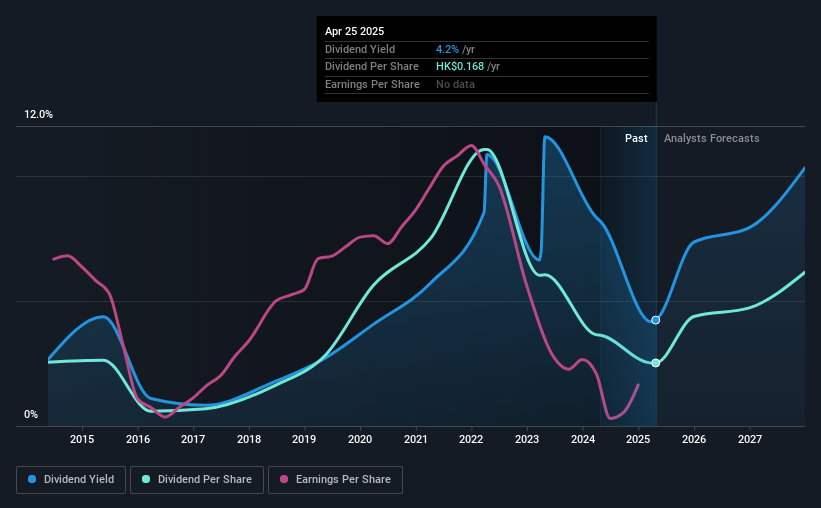Click the 'Past' label on the chart

coord(636,138)
